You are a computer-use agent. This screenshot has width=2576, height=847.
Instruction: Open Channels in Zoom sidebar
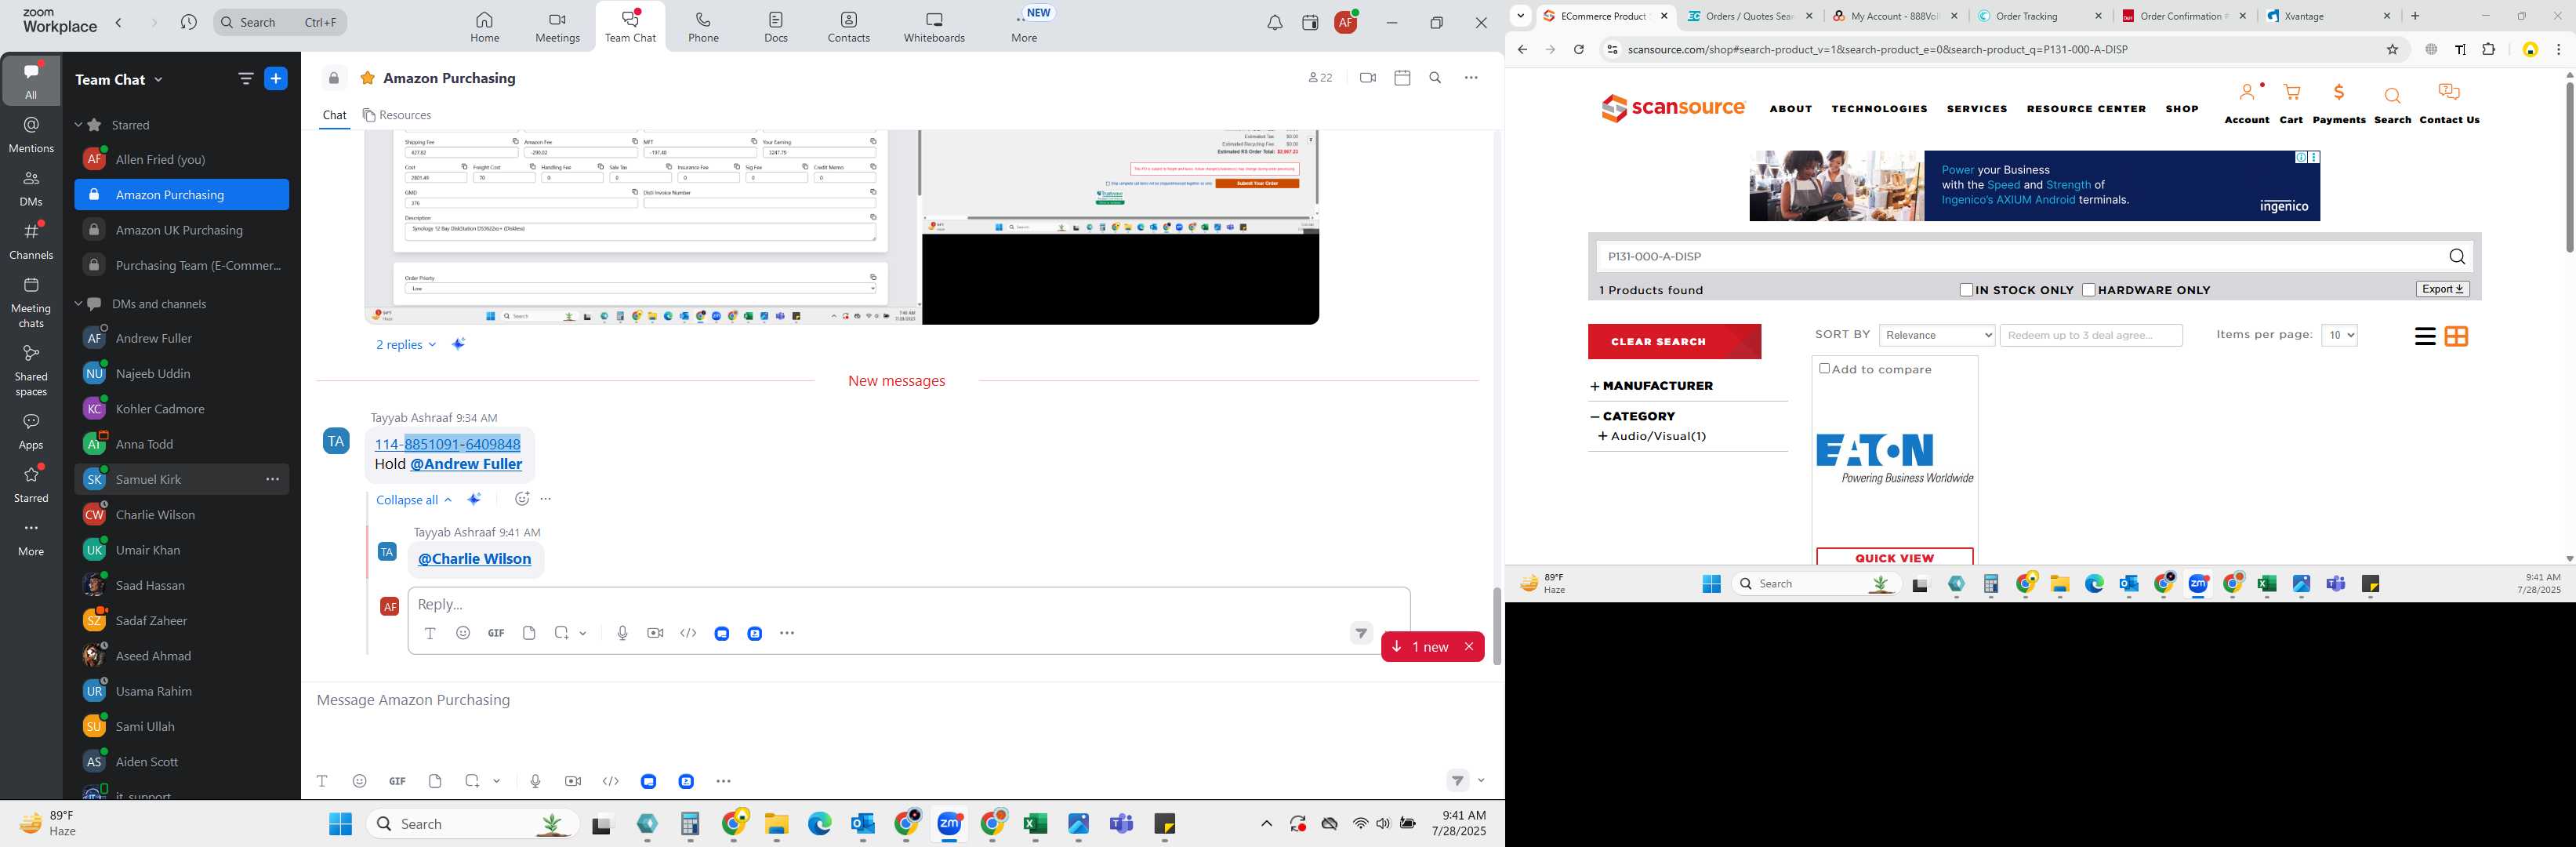(x=31, y=241)
